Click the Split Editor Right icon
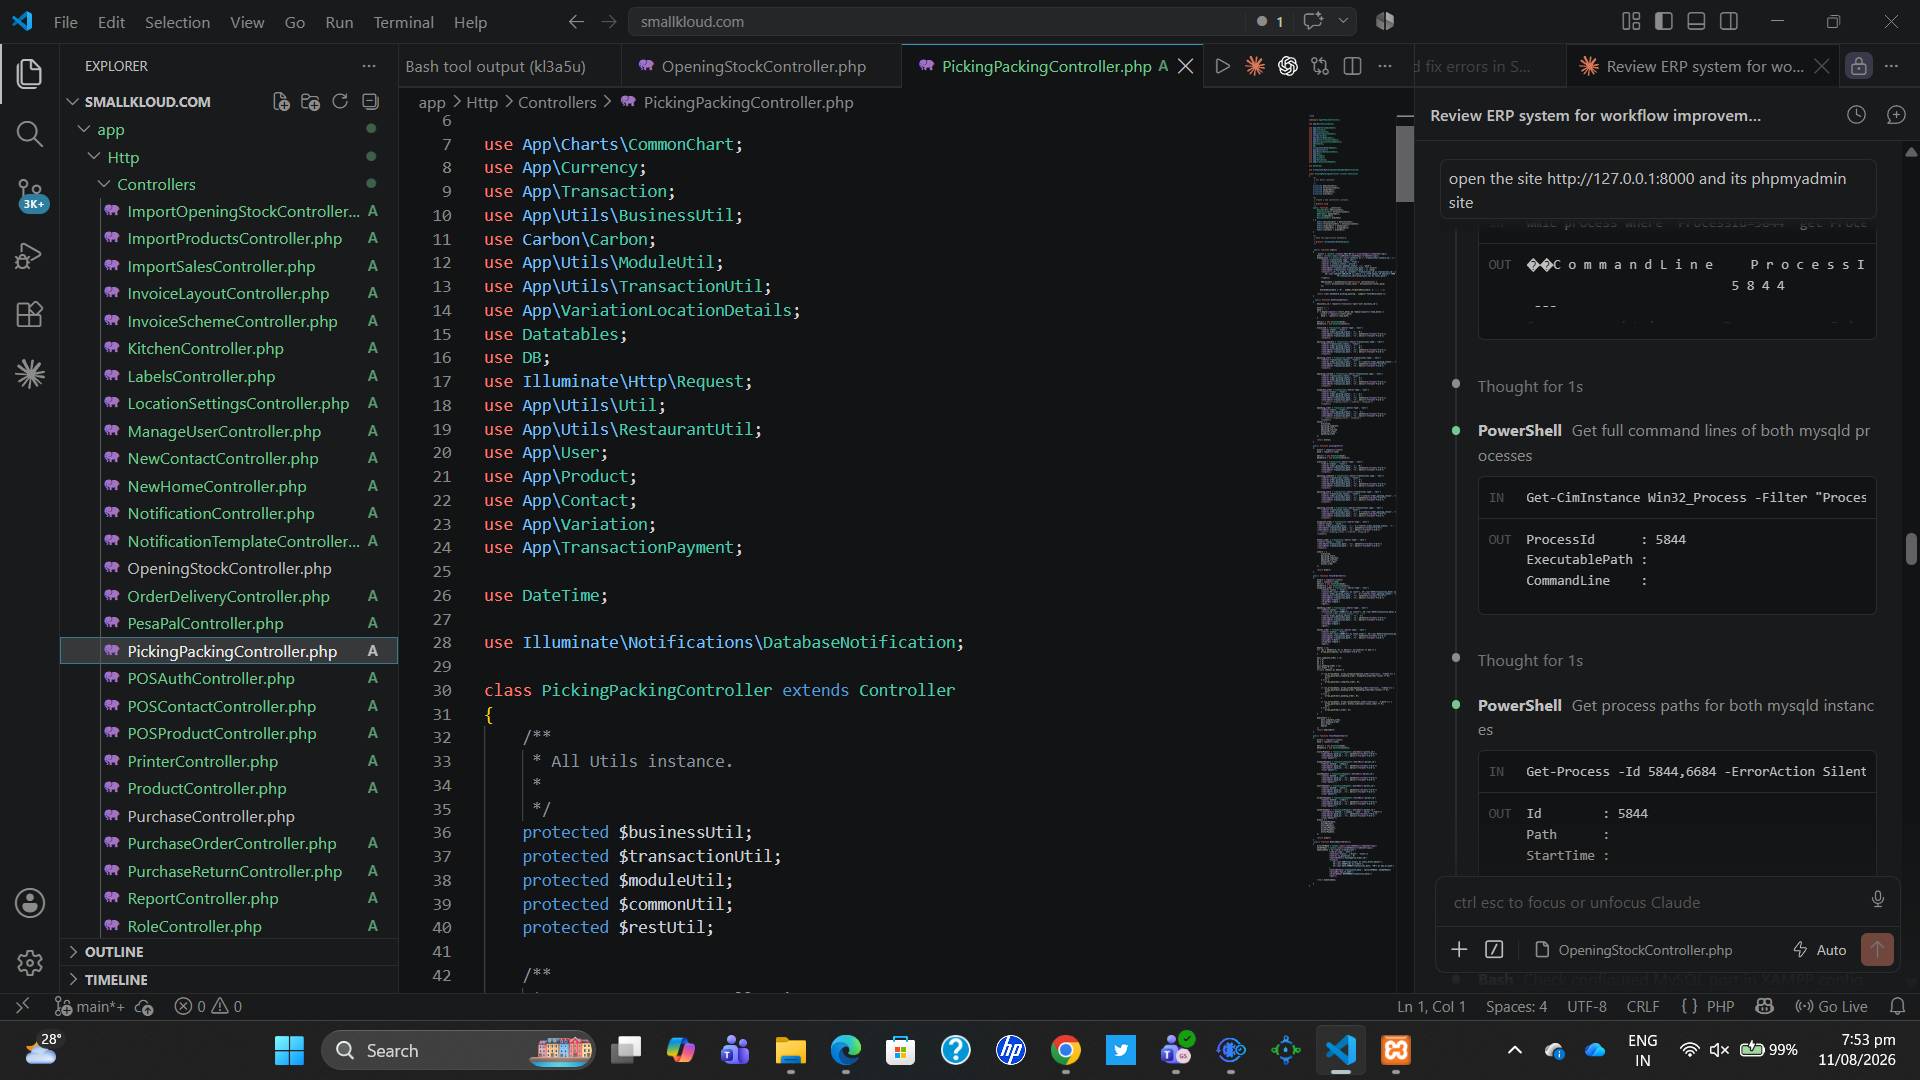1920x1080 pixels. pos(1352,66)
